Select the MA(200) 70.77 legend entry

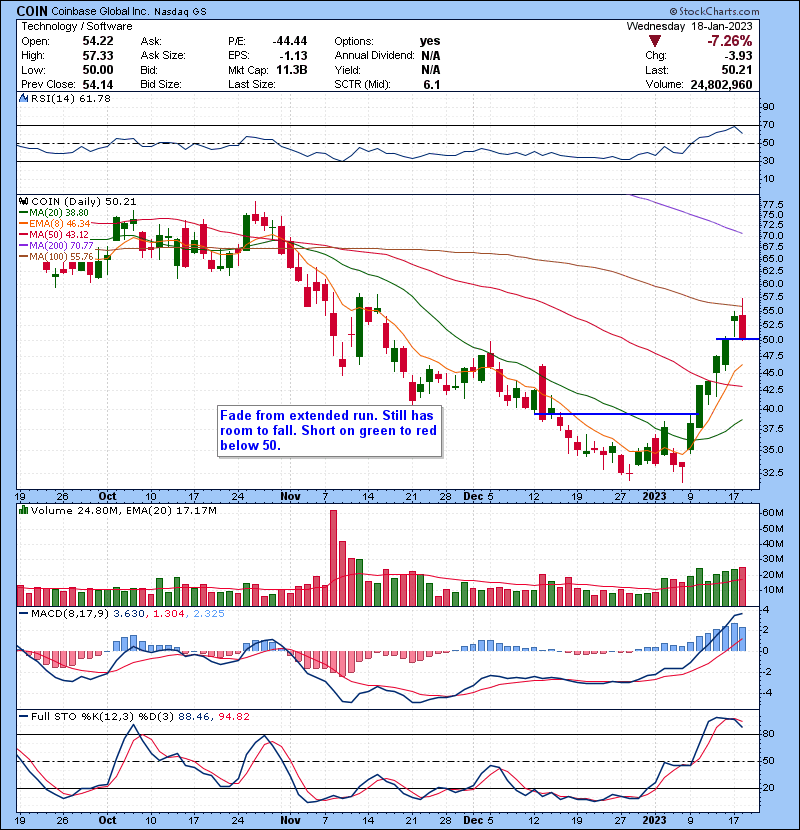(x=56, y=246)
